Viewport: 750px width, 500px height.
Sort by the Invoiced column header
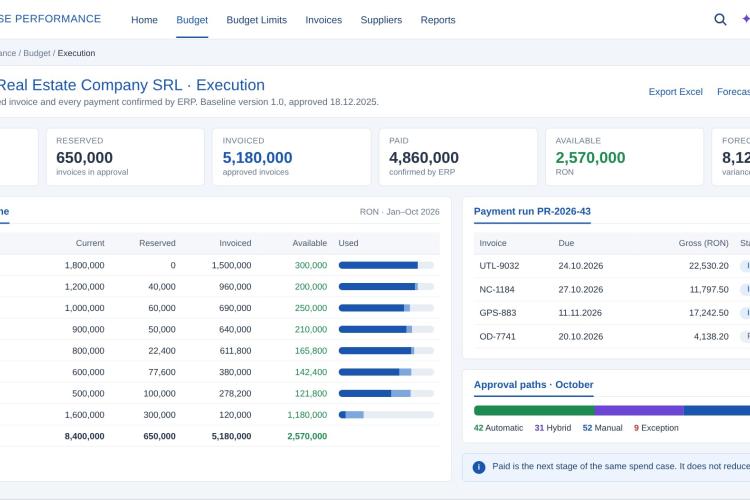point(235,243)
